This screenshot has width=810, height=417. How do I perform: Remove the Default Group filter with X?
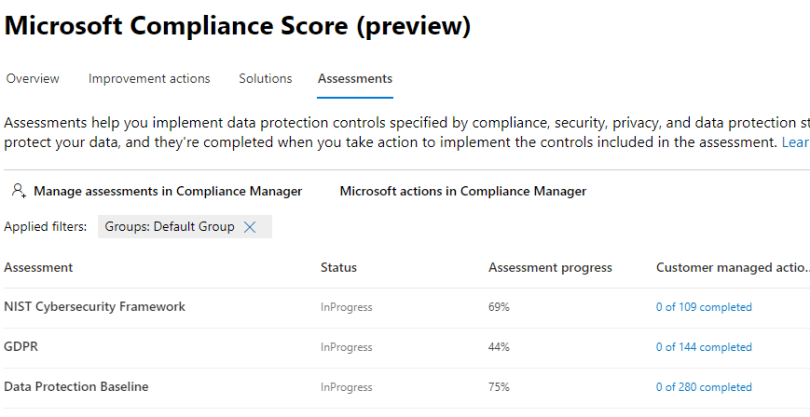250,227
